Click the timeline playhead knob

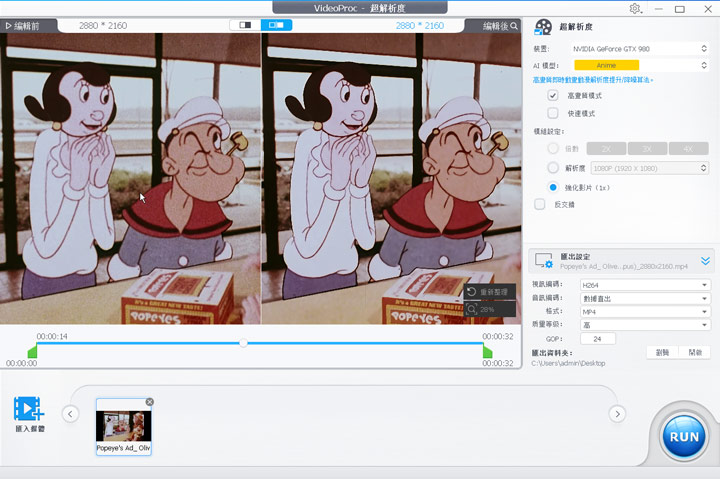pos(243,343)
